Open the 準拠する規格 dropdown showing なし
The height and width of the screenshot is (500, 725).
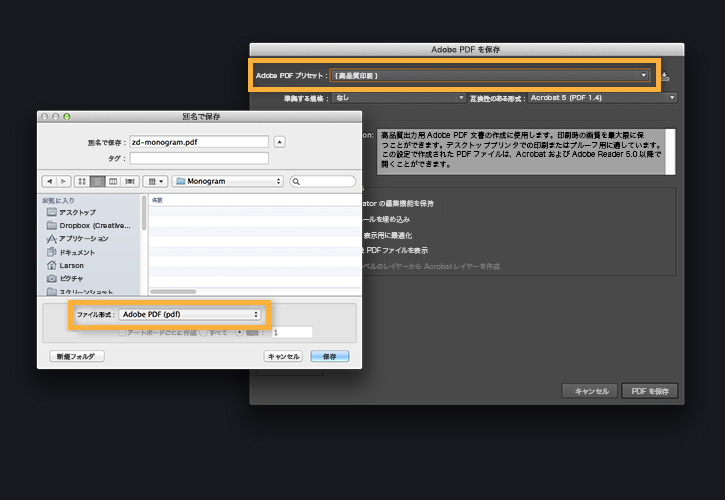coord(399,98)
